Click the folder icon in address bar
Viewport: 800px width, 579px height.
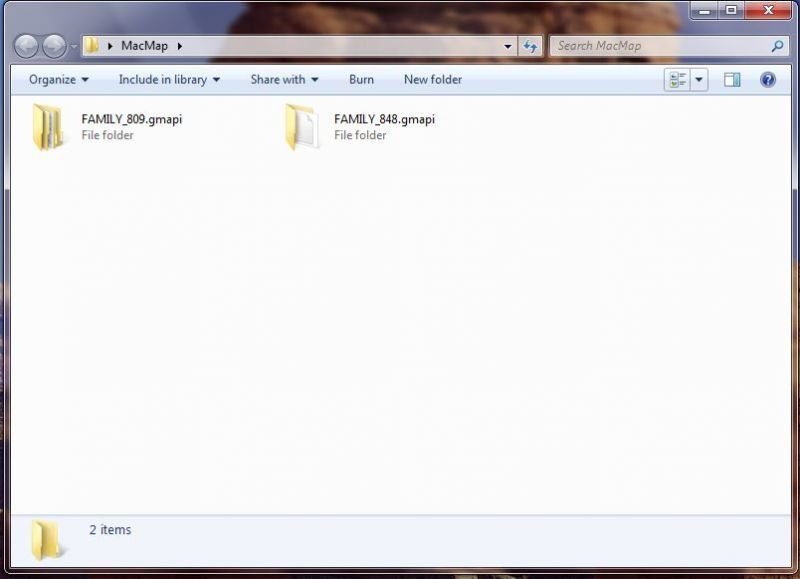click(92, 46)
